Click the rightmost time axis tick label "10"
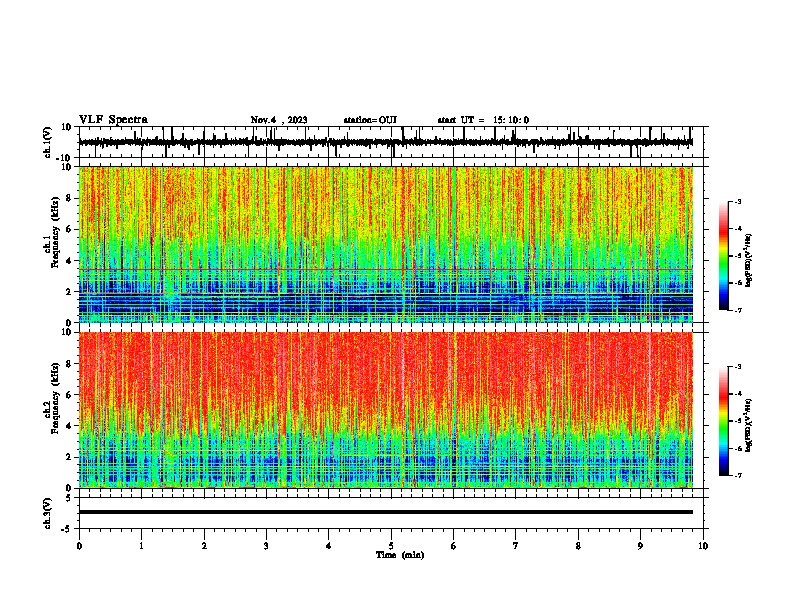This screenshot has height=612, width=792. 703,546
